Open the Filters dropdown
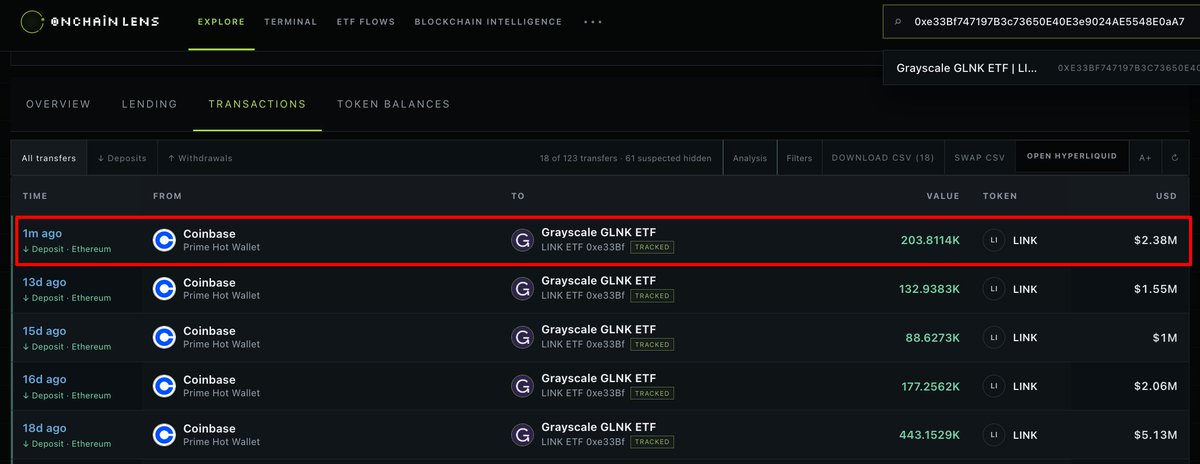Screen dimensions: 1200x464 (799, 158)
